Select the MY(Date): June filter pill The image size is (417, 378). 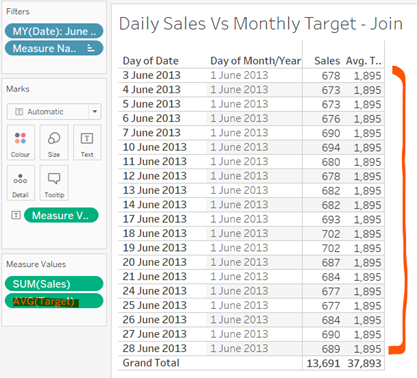pos(54,31)
